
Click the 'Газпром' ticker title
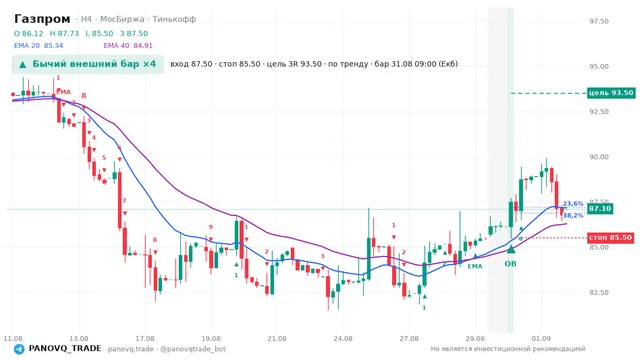click(42, 19)
